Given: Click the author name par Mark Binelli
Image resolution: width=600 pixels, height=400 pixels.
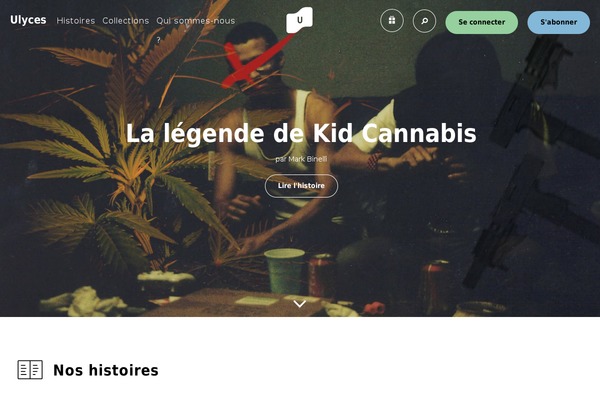Looking at the screenshot, I should tap(301, 159).
